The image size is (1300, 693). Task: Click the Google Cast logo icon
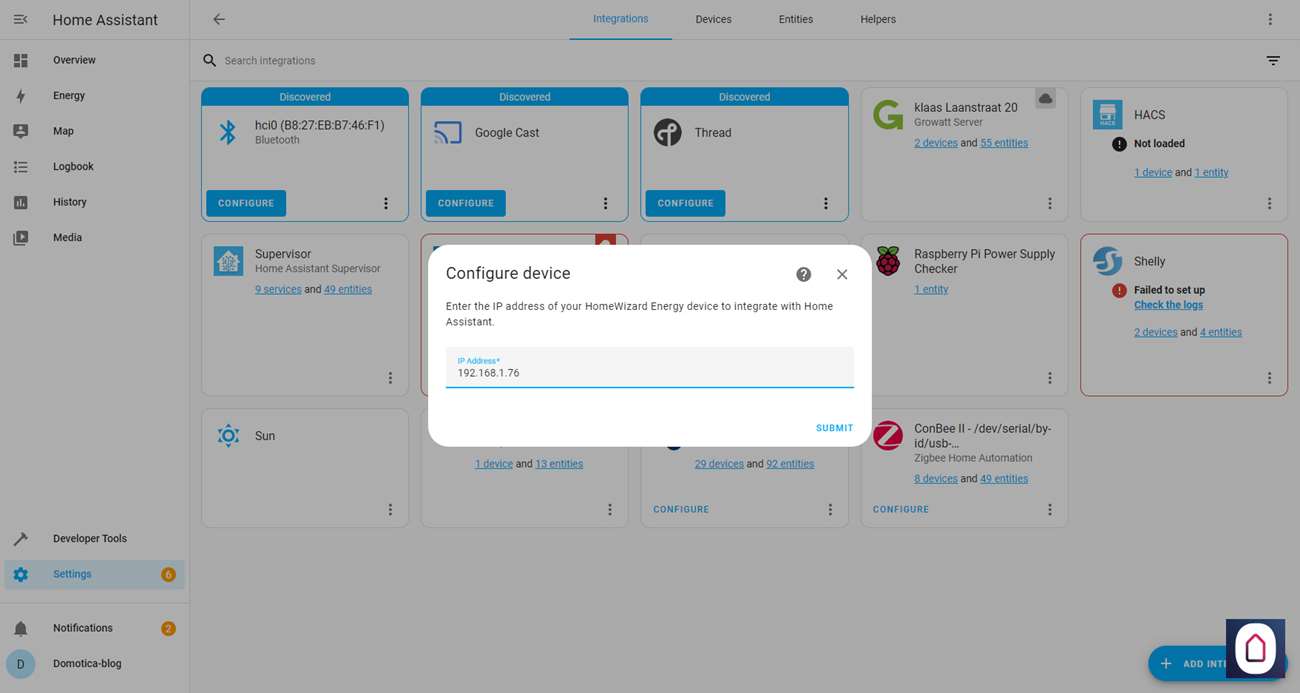pos(447,132)
